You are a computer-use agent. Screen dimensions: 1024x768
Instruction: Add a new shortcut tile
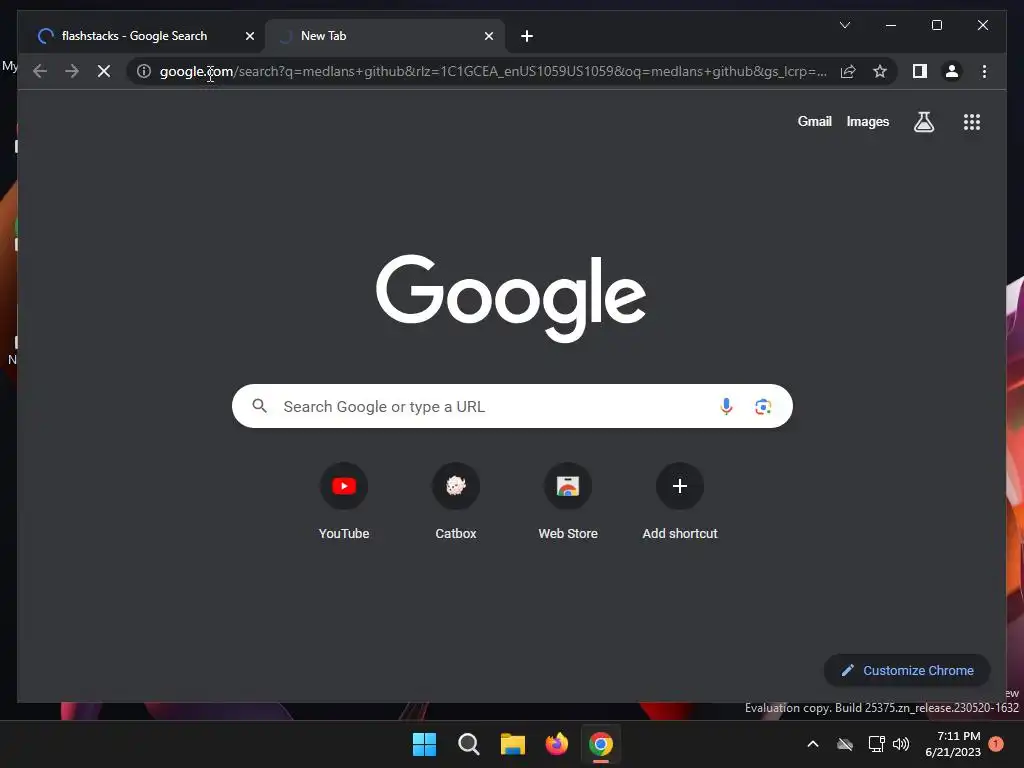pos(680,502)
